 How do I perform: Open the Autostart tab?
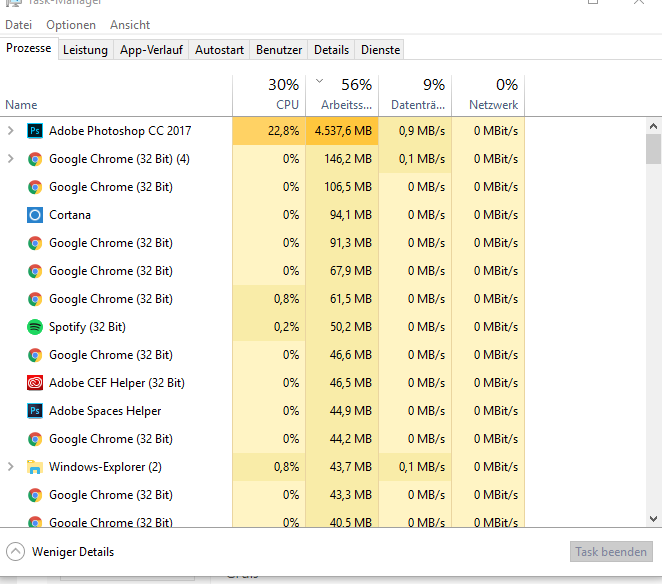coord(219,50)
